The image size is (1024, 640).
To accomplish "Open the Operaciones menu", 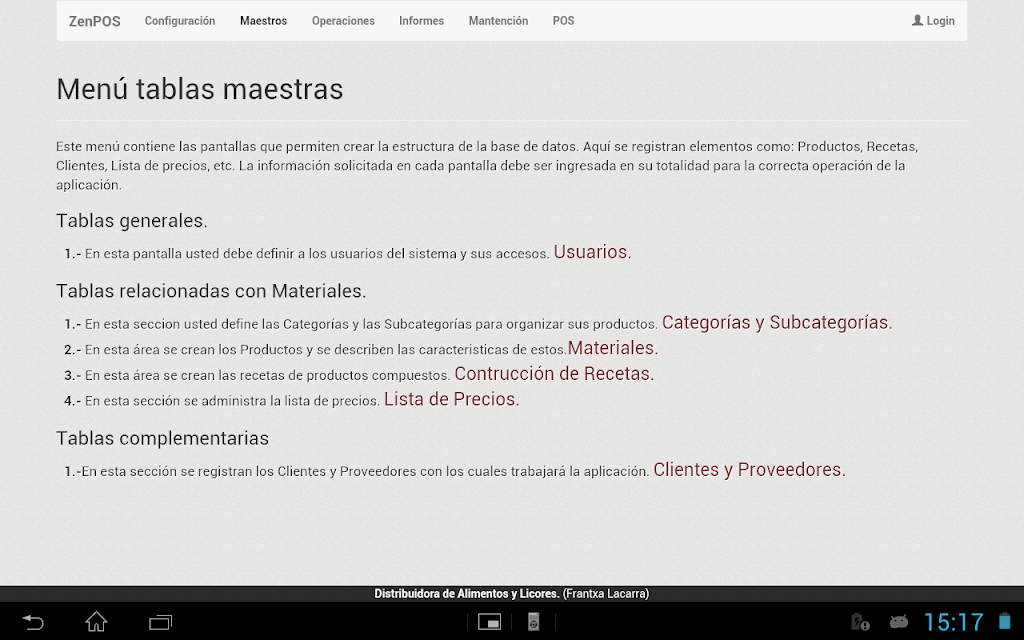I will pyautogui.click(x=343, y=21).
